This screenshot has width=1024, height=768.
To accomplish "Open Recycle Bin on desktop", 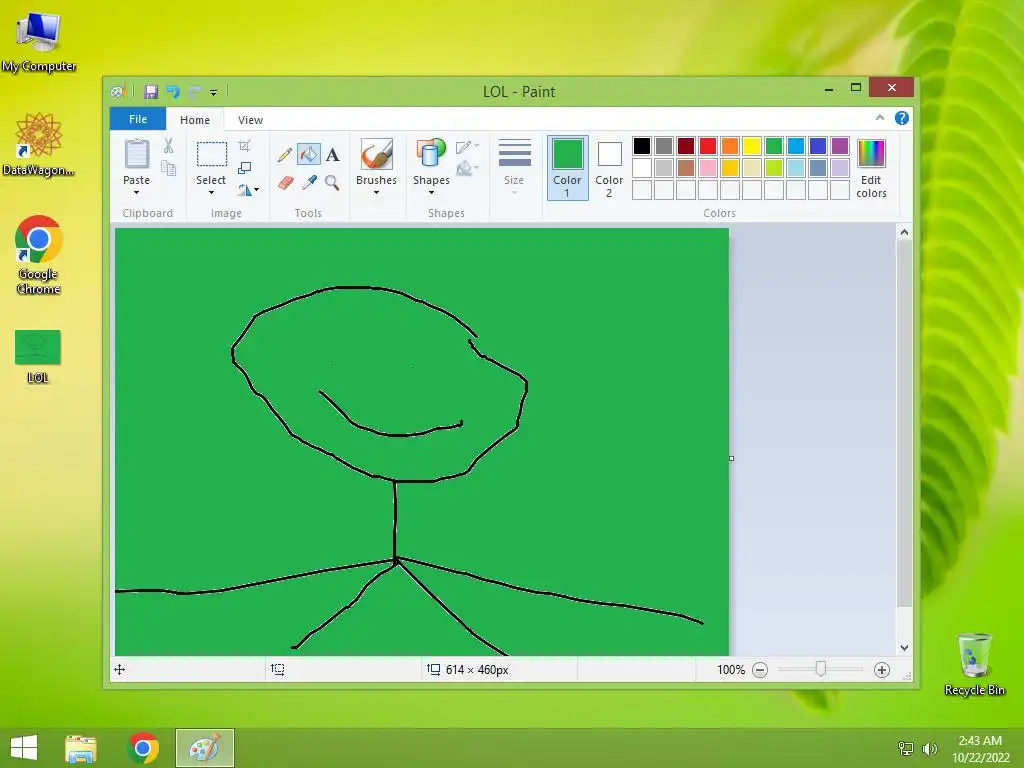I will (x=974, y=664).
